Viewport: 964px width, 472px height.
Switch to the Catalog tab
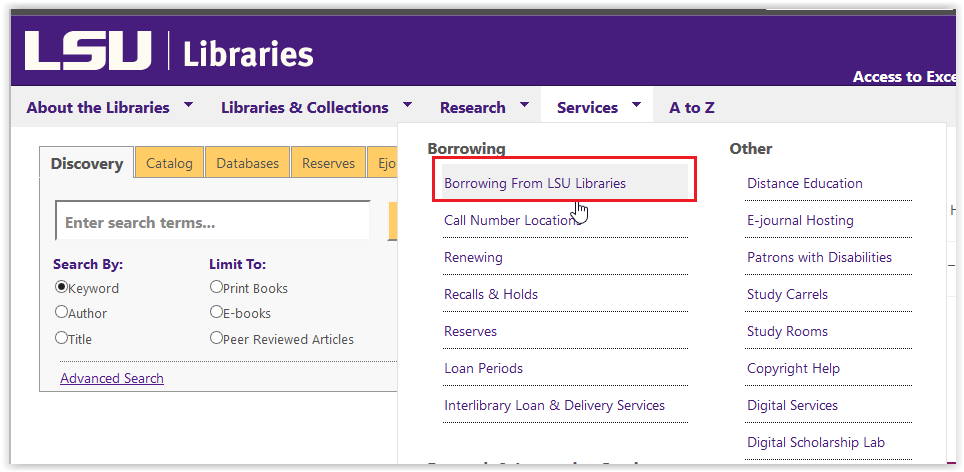click(169, 163)
